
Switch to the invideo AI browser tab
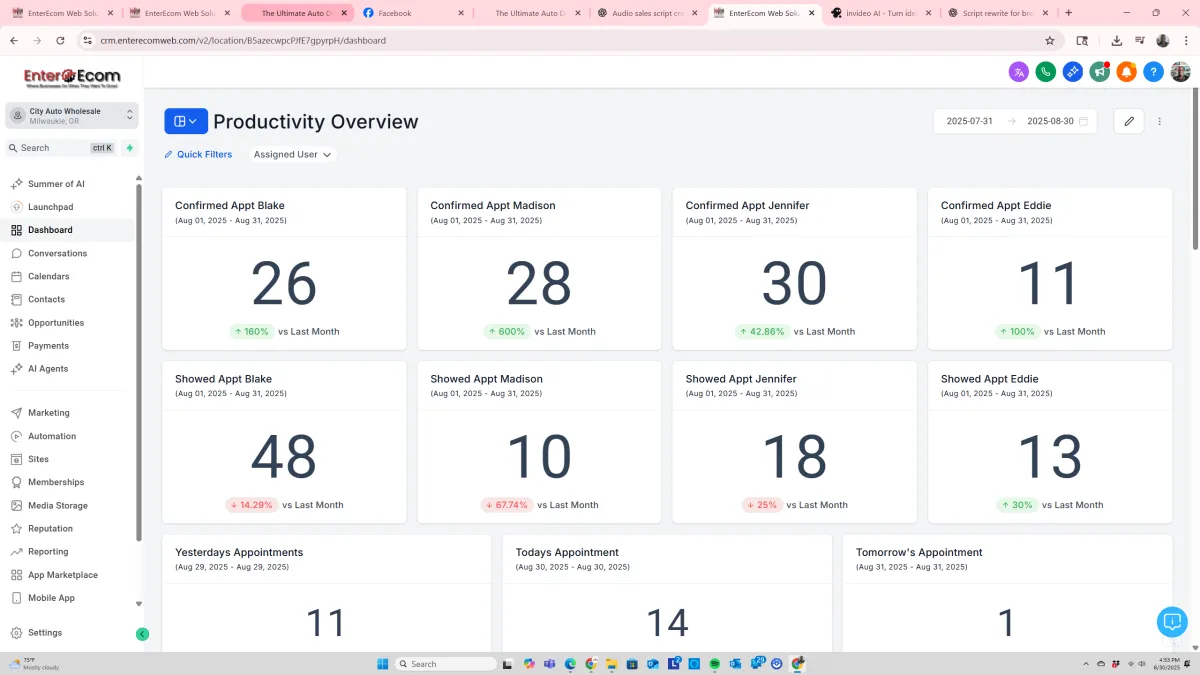click(880, 13)
